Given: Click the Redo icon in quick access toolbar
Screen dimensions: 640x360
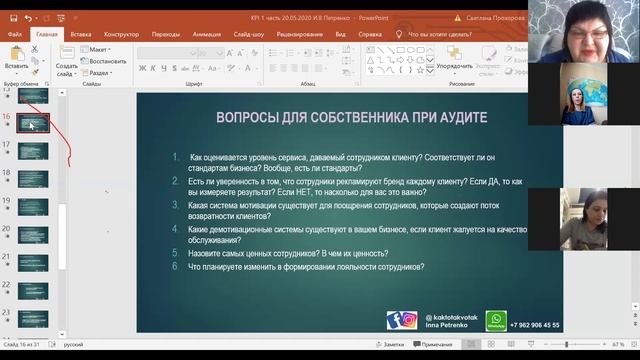Looking at the screenshot, I should (47, 18).
